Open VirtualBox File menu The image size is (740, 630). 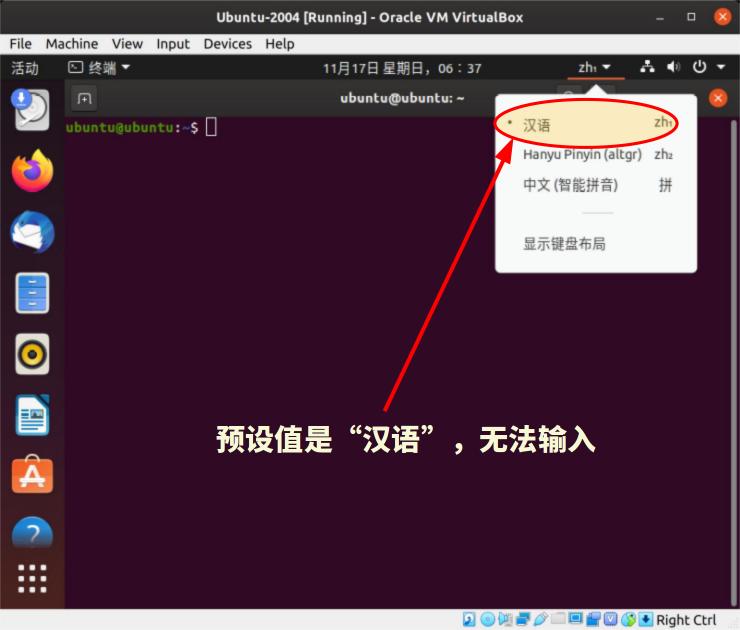20,44
